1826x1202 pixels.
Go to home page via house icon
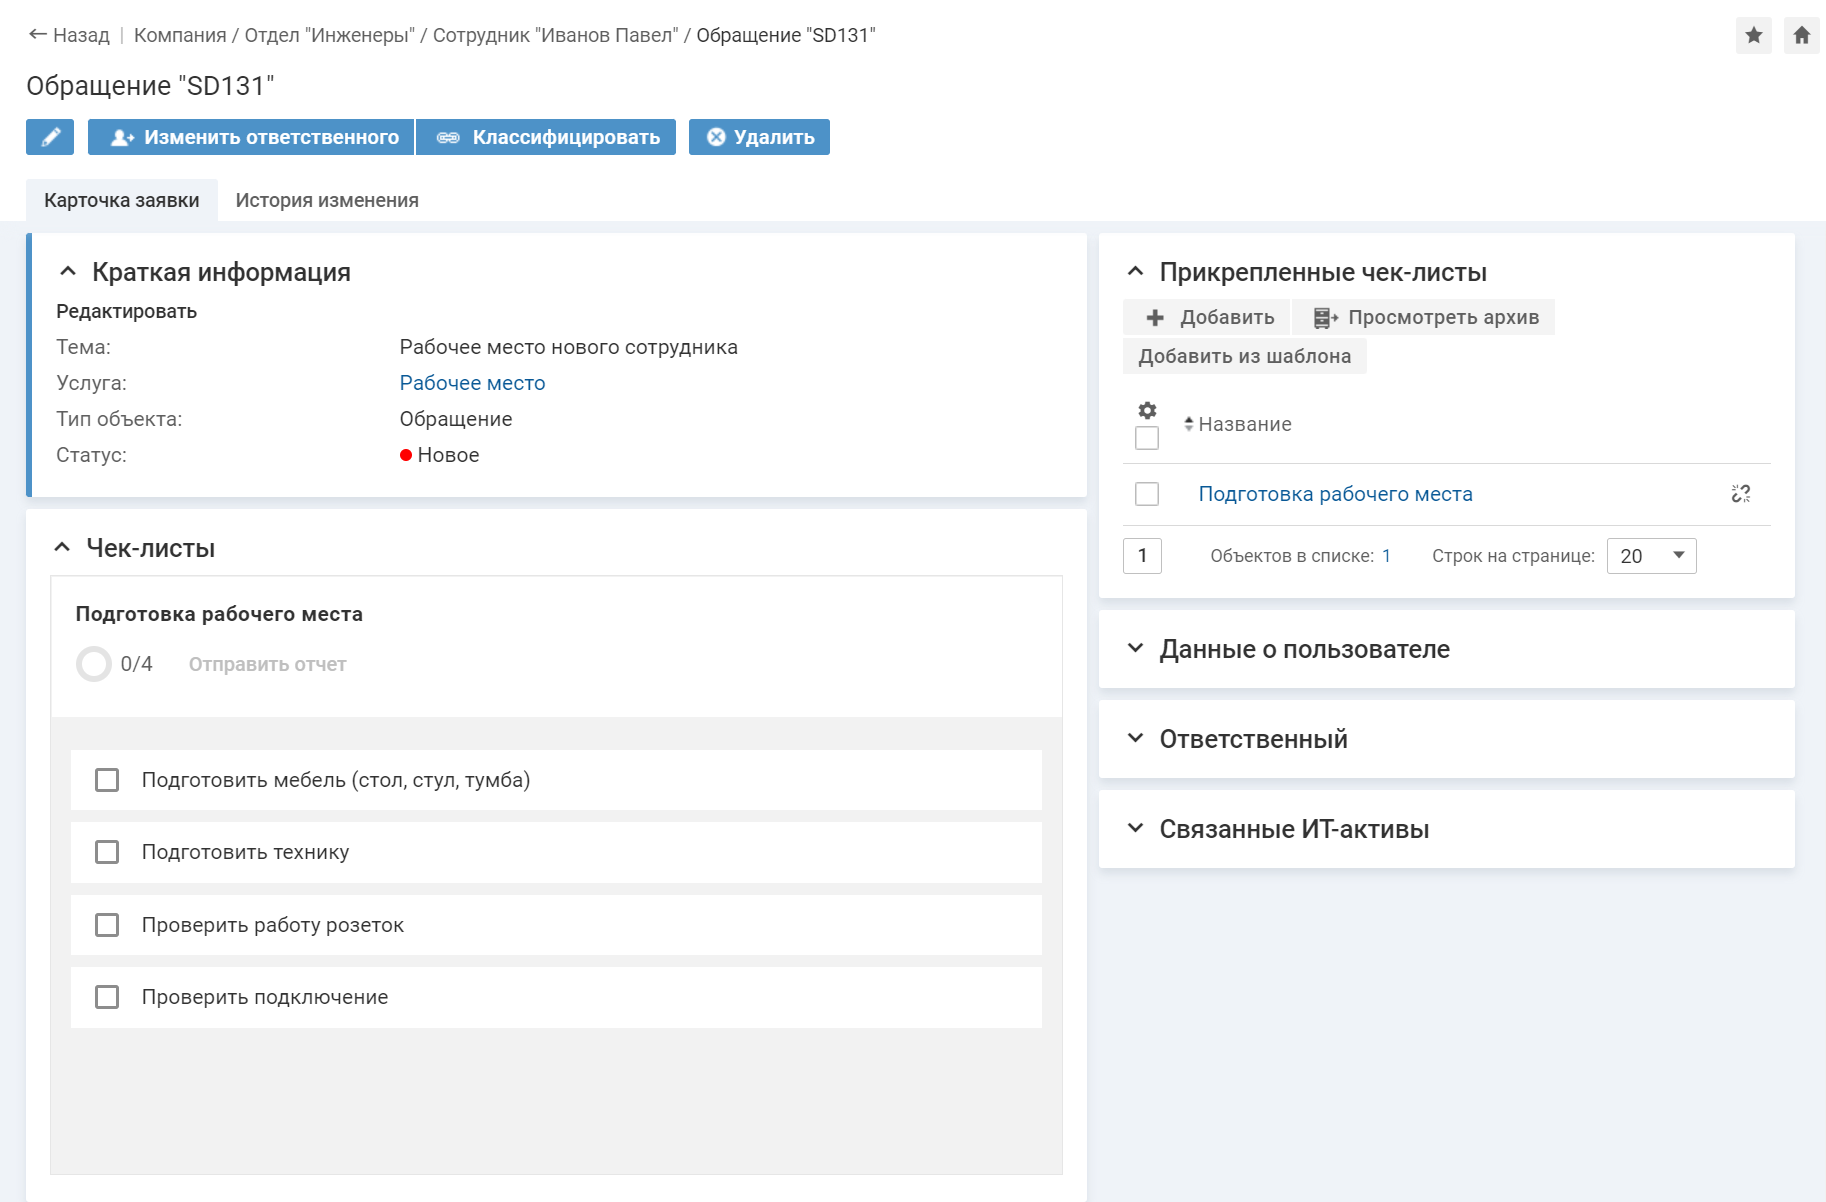[x=1801, y=36]
